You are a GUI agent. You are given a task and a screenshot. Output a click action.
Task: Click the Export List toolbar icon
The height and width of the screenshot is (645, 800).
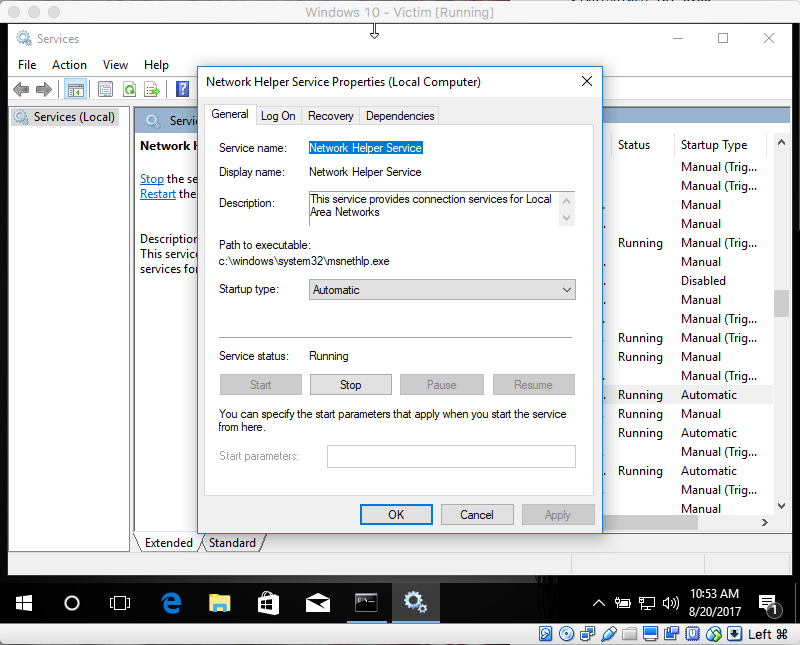point(152,90)
